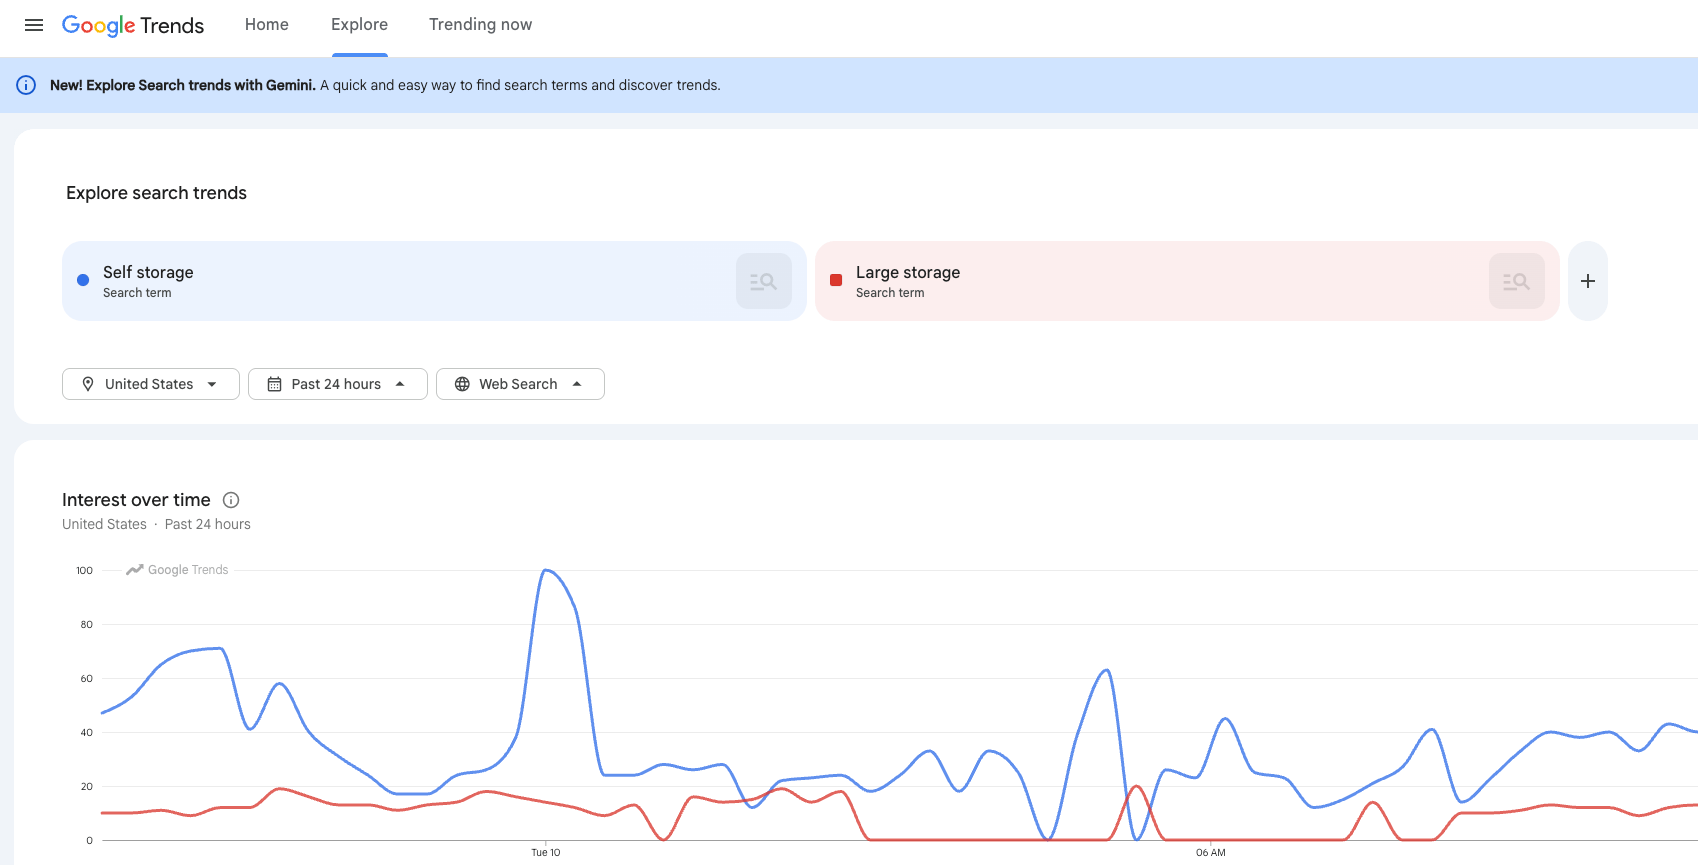
Task: Open the hamburger main menu
Action: click(x=34, y=25)
